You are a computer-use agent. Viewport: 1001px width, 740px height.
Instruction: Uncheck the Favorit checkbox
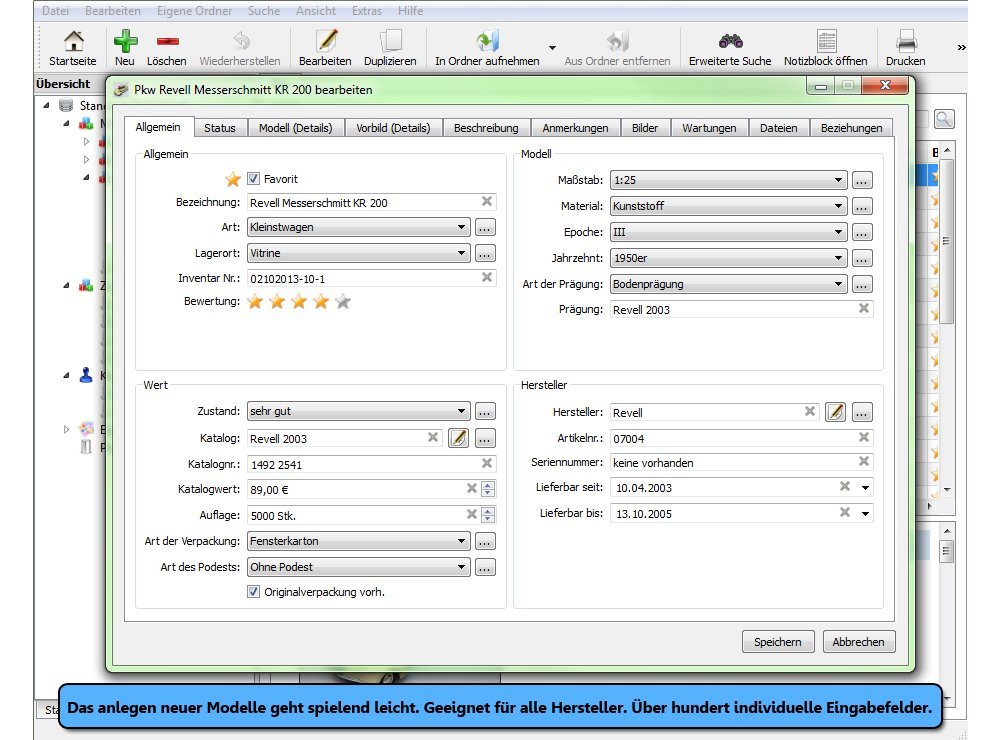click(253, 179)
